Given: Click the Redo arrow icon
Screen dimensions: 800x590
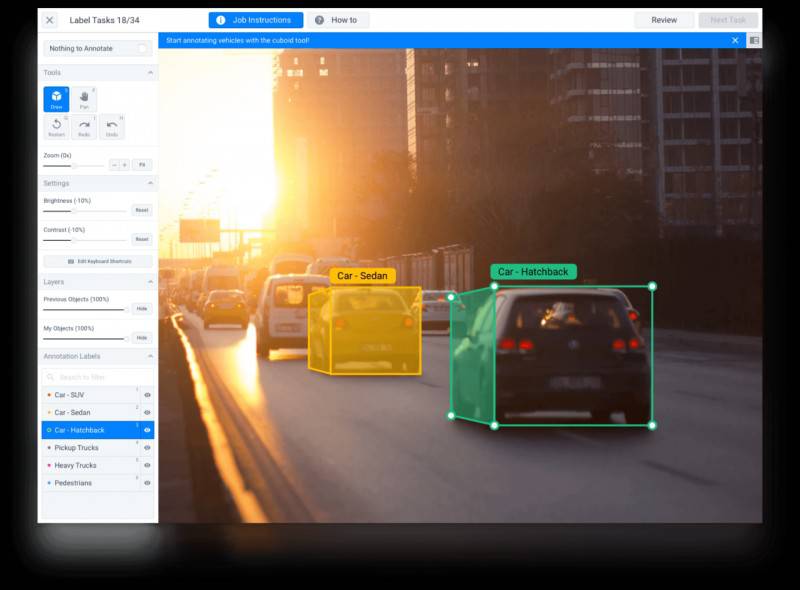Looking at the screenshot, I should click(84, 126).
